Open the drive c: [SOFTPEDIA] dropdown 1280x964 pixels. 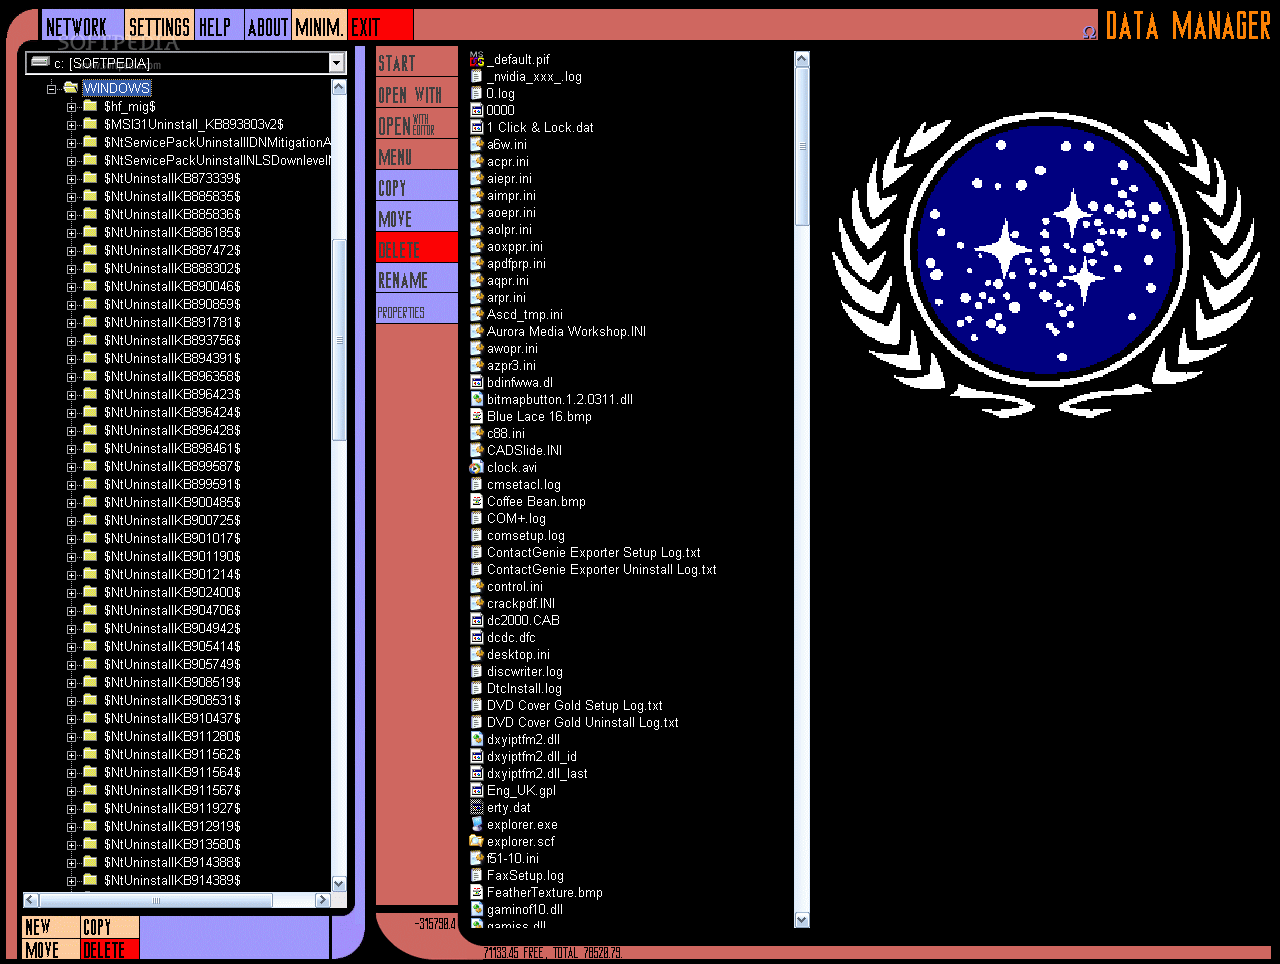(x=336, y=63)
